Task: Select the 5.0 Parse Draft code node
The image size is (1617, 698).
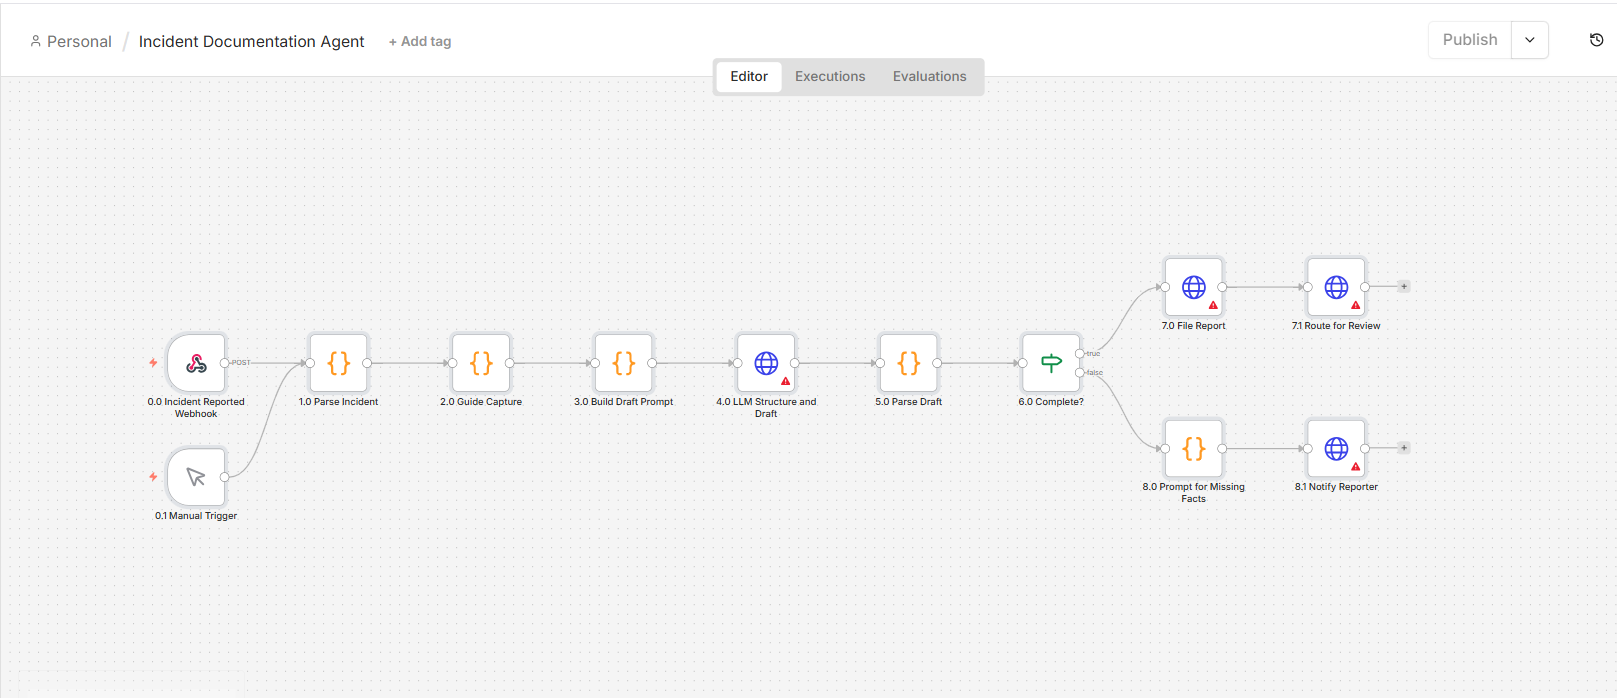Action: [x=909, y=363]
